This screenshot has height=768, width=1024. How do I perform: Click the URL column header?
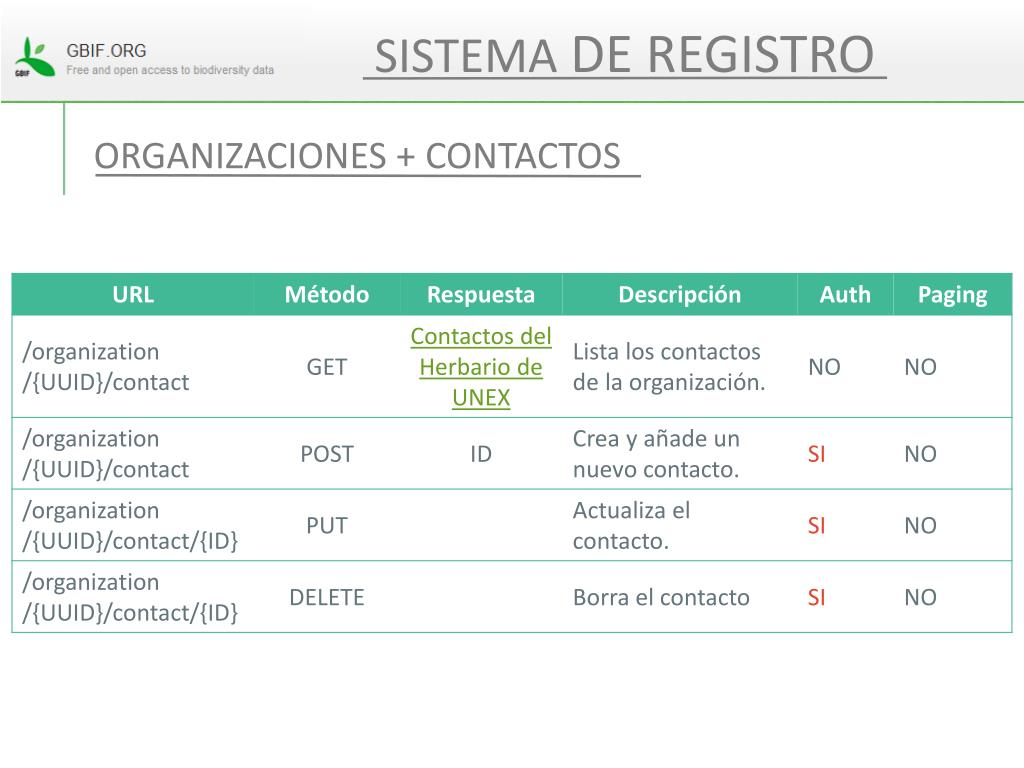tap(133, 295)
